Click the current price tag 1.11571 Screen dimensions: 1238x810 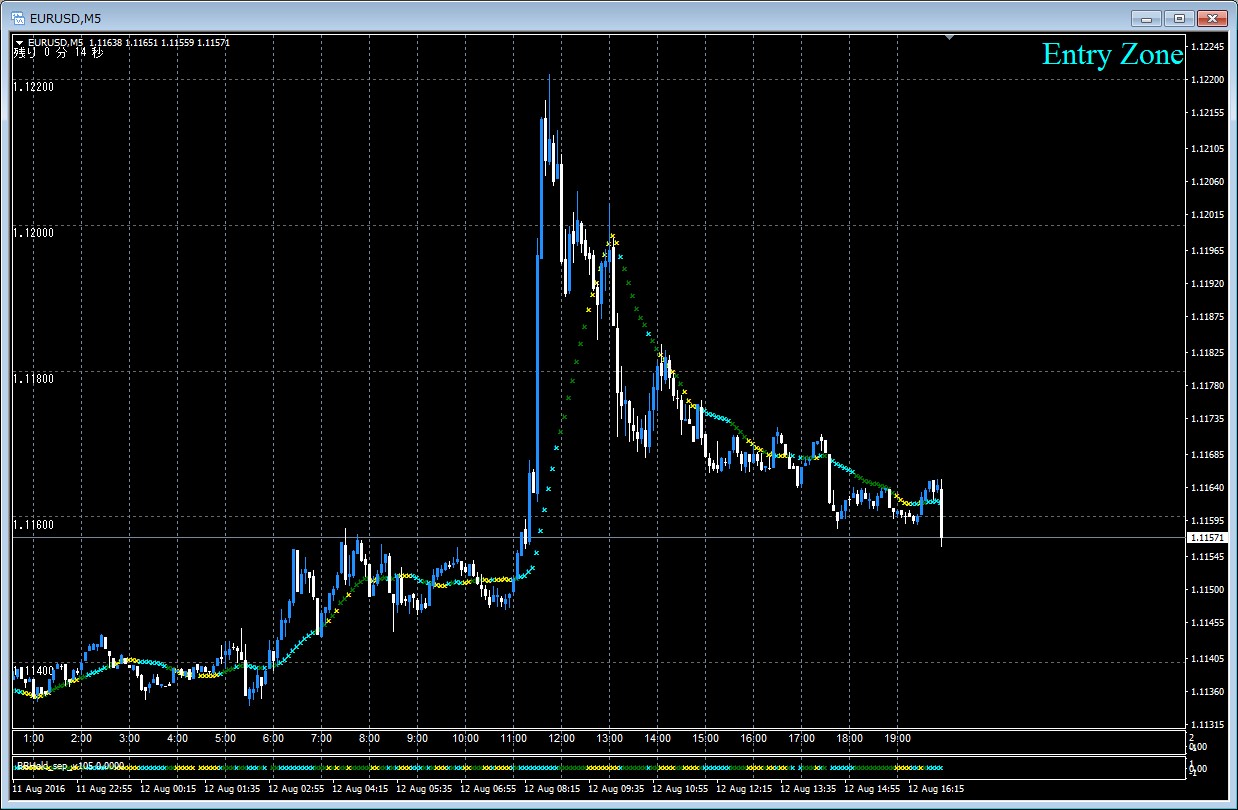click(x=1209, y=538)
